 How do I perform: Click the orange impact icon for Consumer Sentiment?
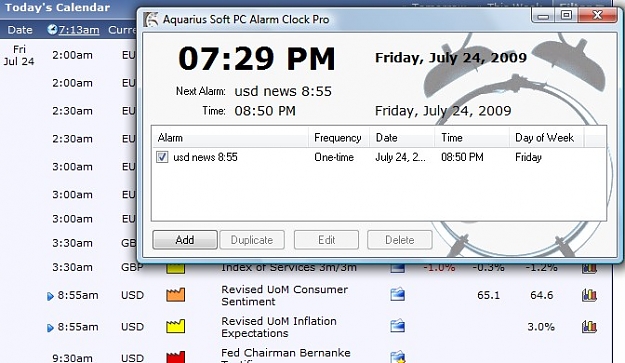tap(175, 294)
